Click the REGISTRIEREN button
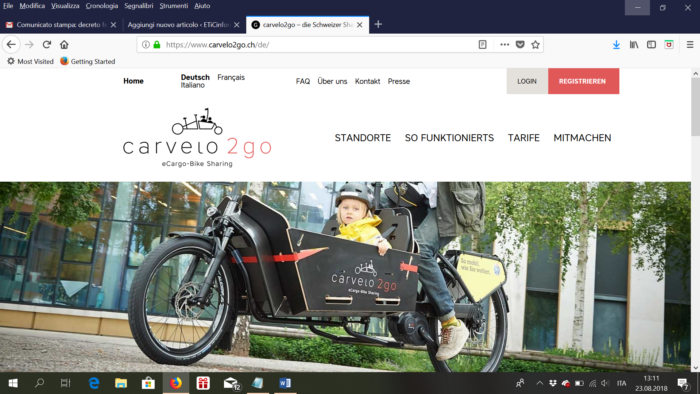This screenshot has height=394, width=700. [583, 81]
